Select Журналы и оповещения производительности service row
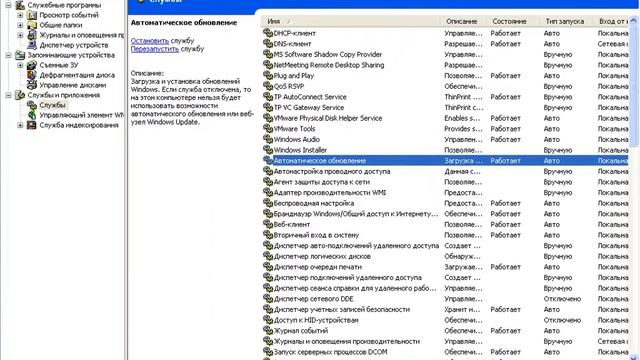Viewport: 640px width, 360px height. click(x=445, y=341)
